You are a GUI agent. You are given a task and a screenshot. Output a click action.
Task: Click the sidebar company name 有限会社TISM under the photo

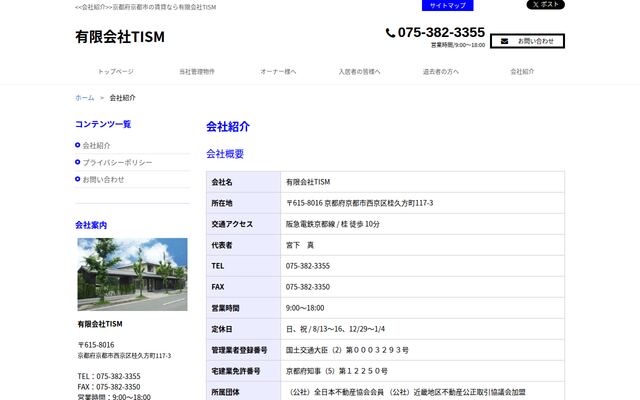[x=100, y=324]
